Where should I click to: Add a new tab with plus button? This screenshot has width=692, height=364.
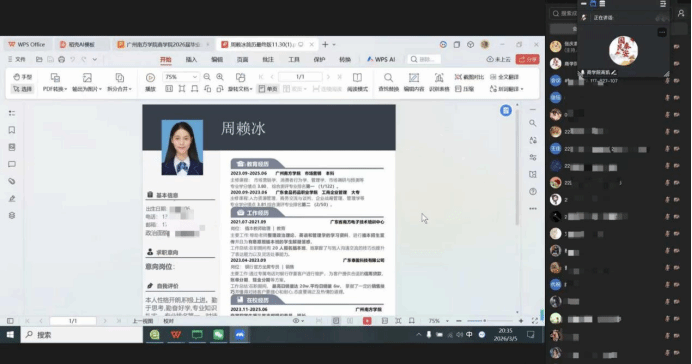325,45
